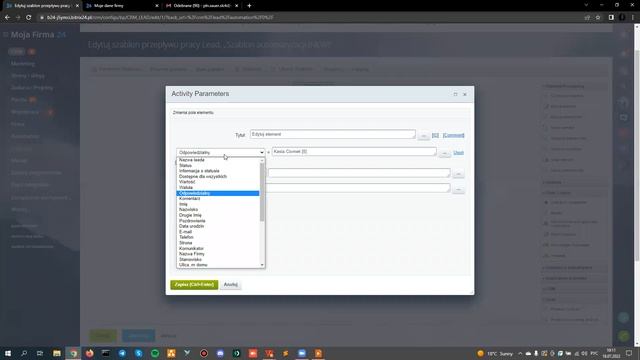The width and height of the screenshot is (640, 360).
Task: Choose Stanowisko from the field list
Action: tap(218, 260)
